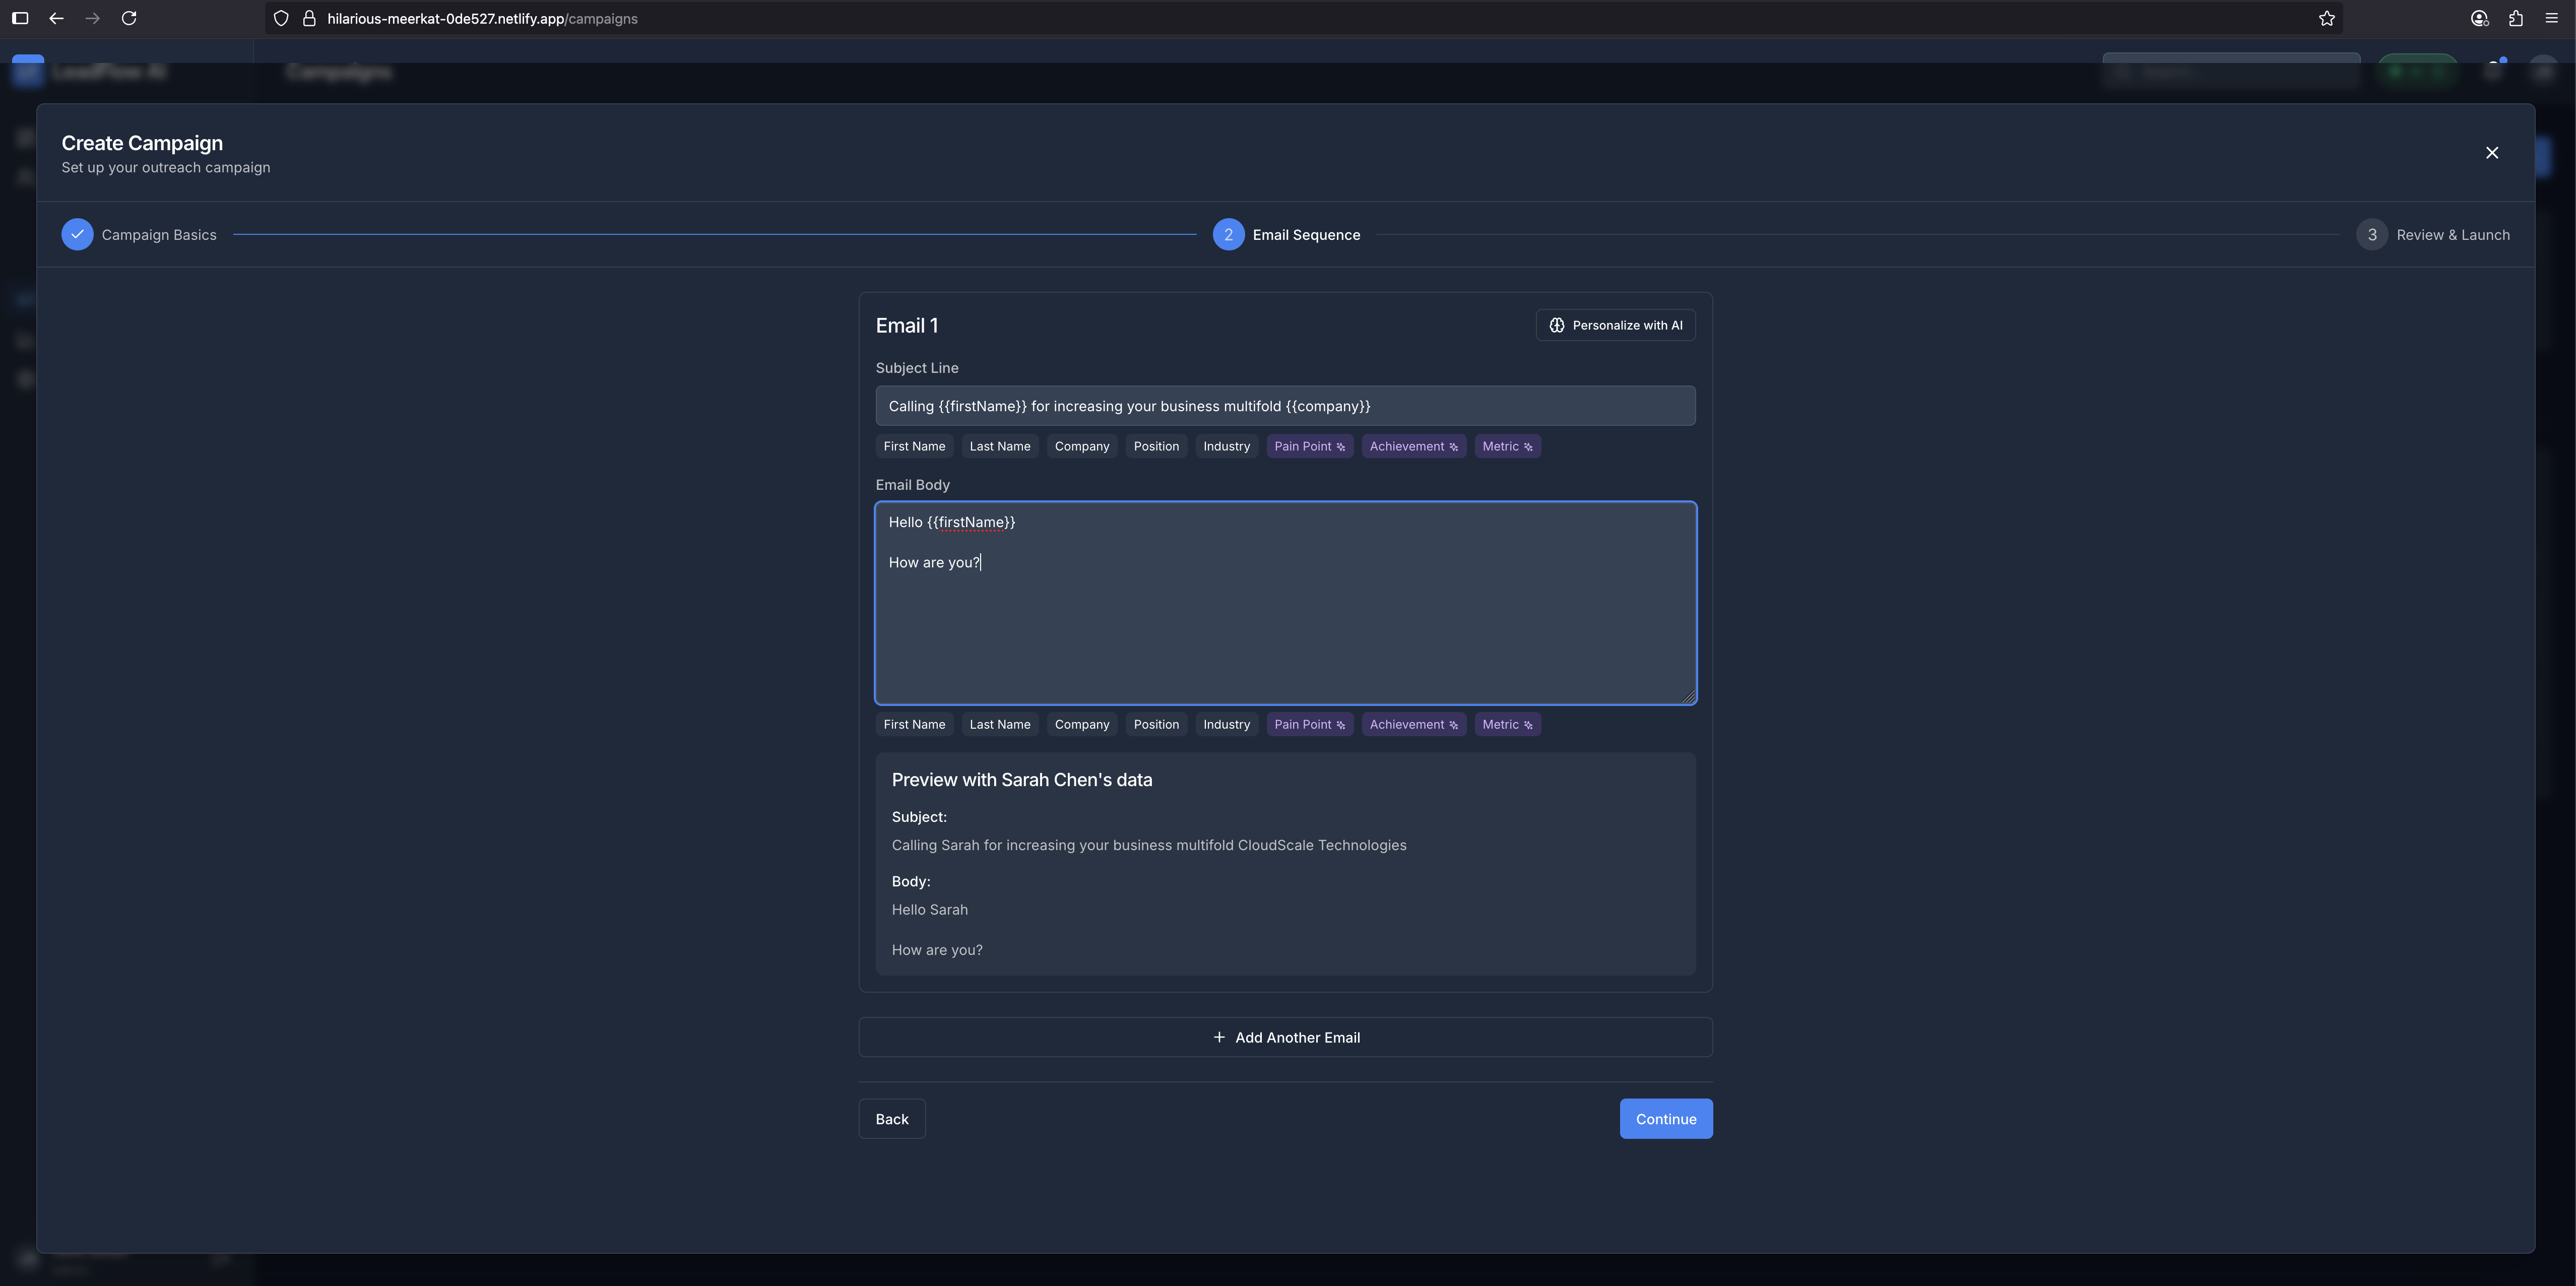The height and width of the screenshot is (1286, 2576).
Task: Click Add Another Email button
Action: click(x=1285, y=1037)
